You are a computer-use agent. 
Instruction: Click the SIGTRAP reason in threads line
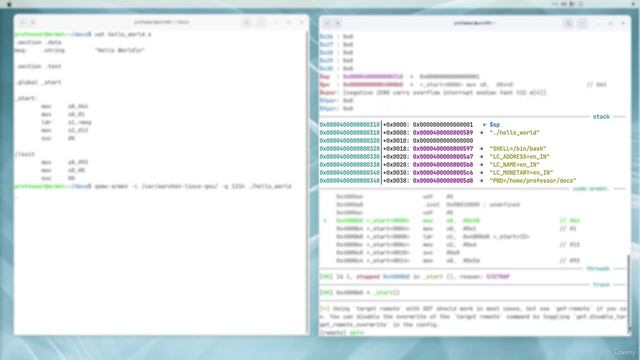(x=498, y=277)
